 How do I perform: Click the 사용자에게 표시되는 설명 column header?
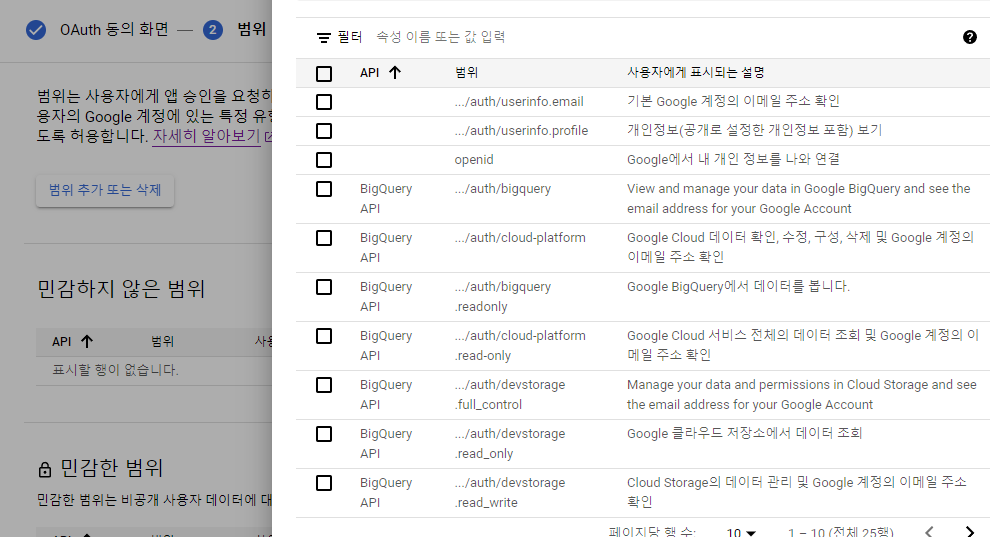(696, 73)
